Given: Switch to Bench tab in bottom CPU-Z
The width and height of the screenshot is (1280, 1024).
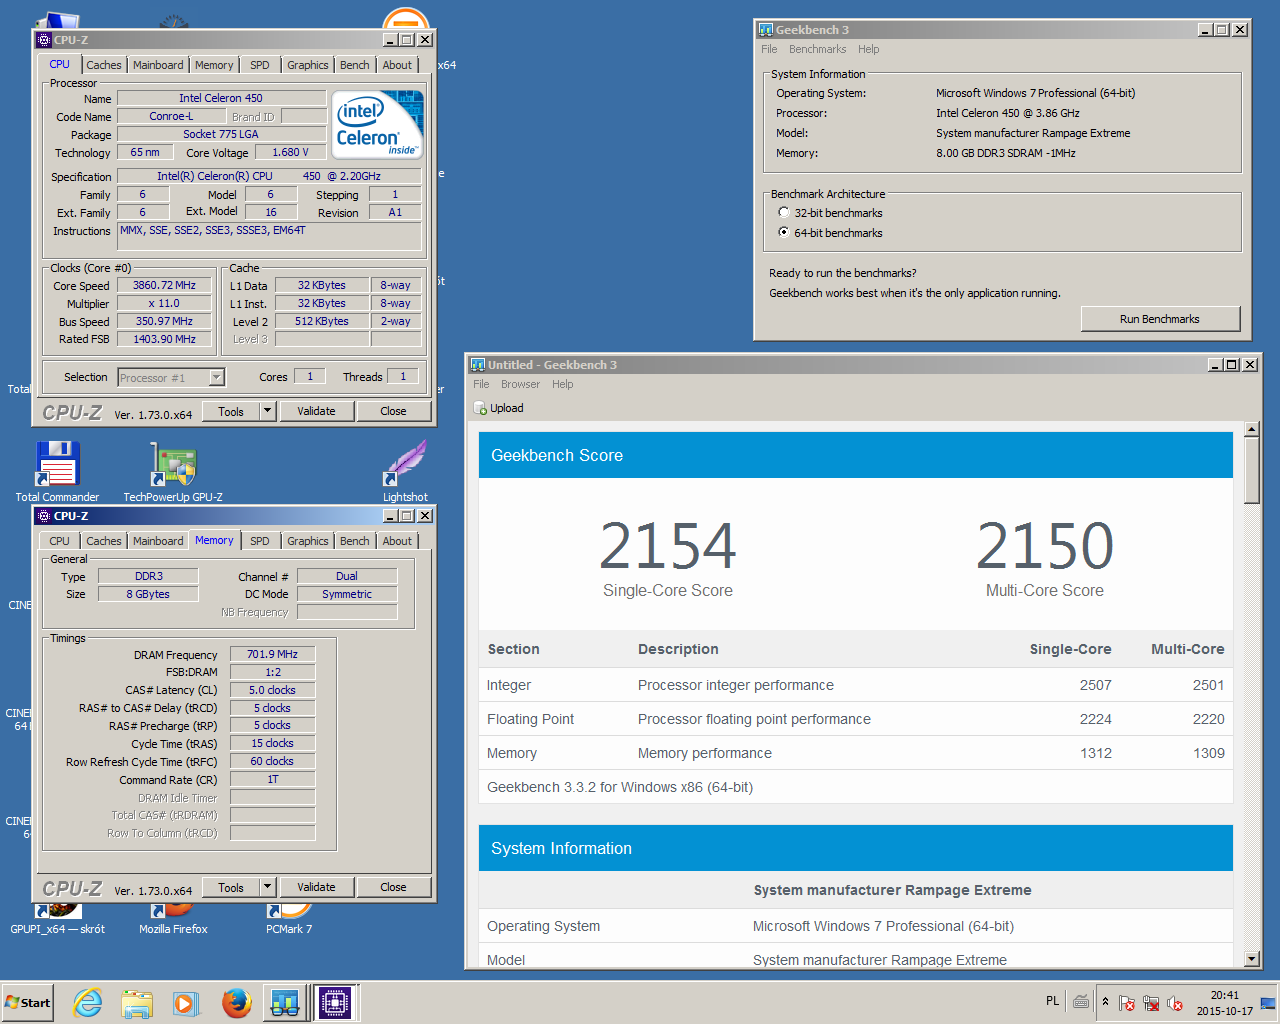Looking at the screenshot, I should pos(355,541).
